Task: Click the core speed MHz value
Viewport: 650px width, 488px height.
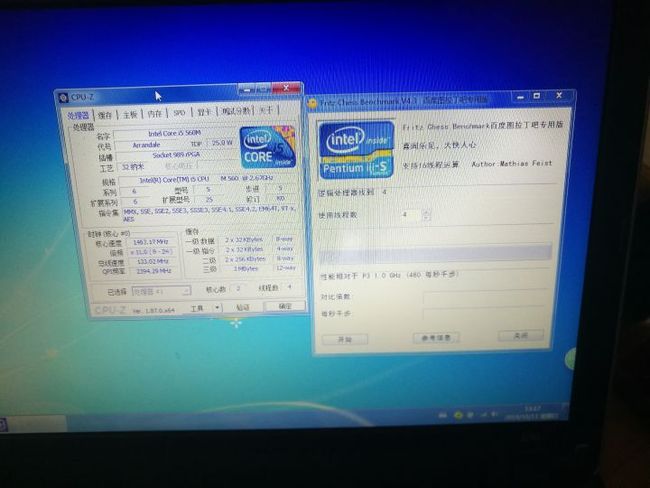Action: (x=151, y=242)
